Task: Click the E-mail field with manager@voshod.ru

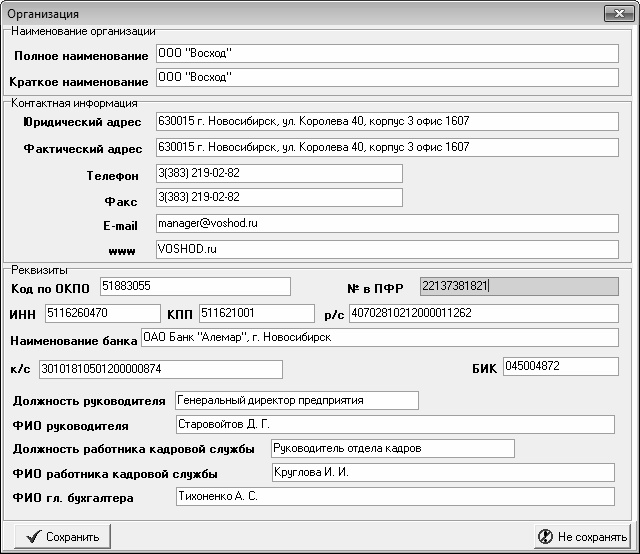Action: coord(387,224)
